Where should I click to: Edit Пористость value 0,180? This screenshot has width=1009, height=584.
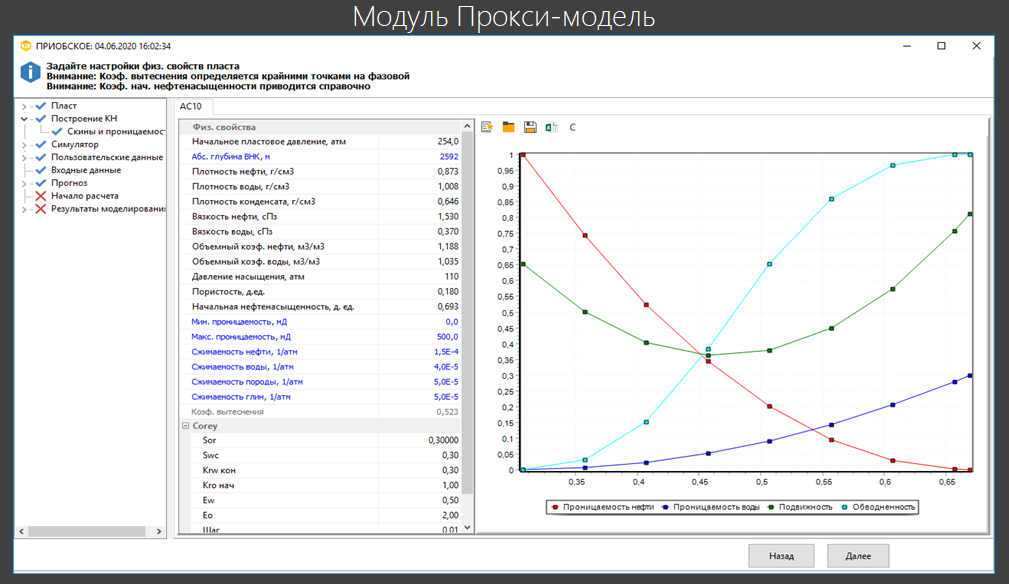click(420, 292)
